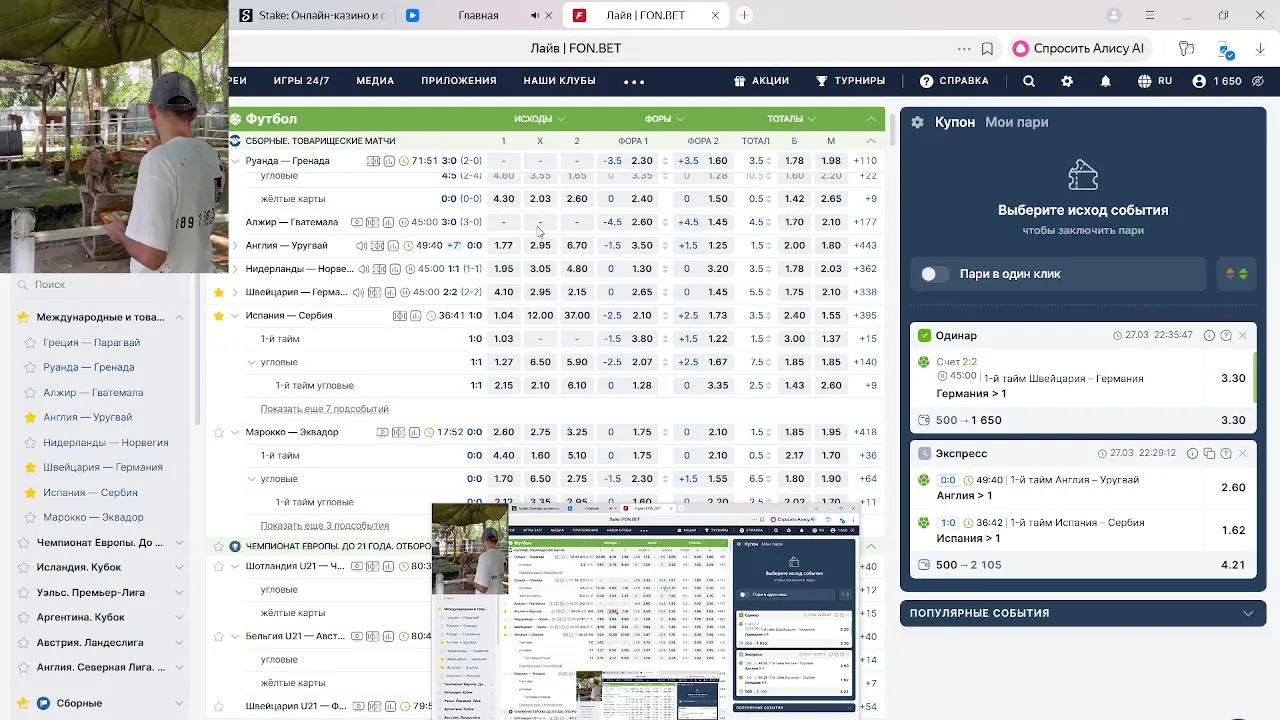Bookmark the page in address bar

coord(987,48)
